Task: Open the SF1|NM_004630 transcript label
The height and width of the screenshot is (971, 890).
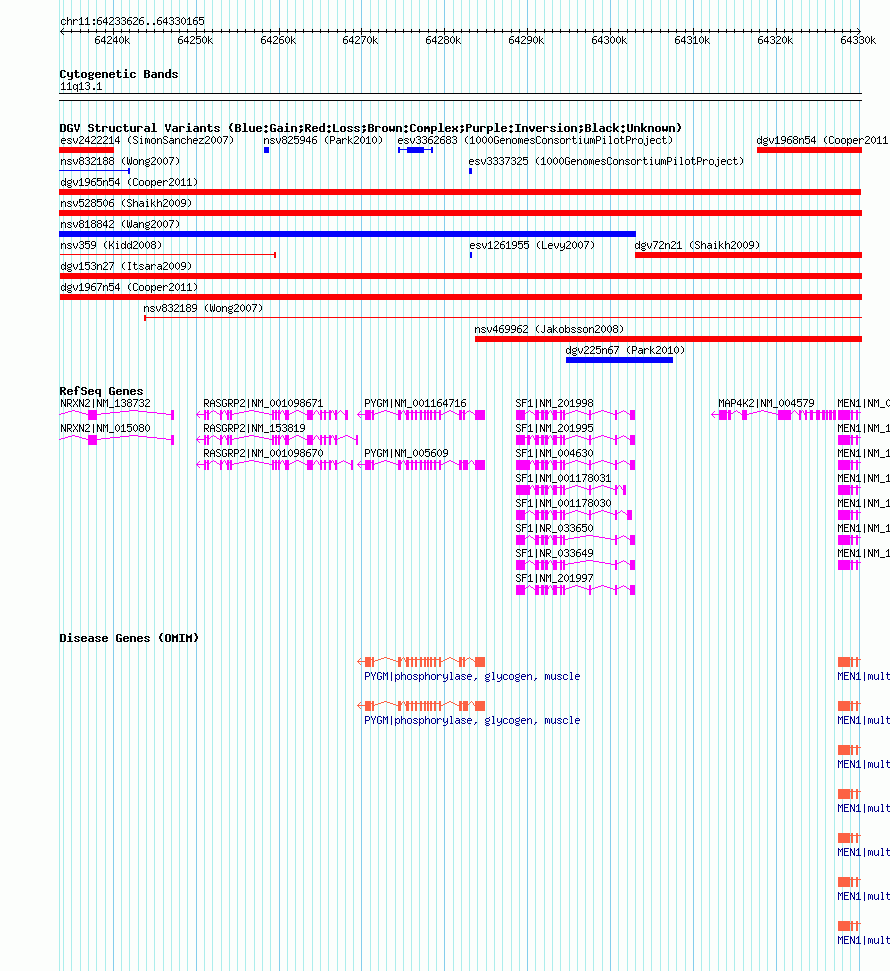Action: coord(554,454)
